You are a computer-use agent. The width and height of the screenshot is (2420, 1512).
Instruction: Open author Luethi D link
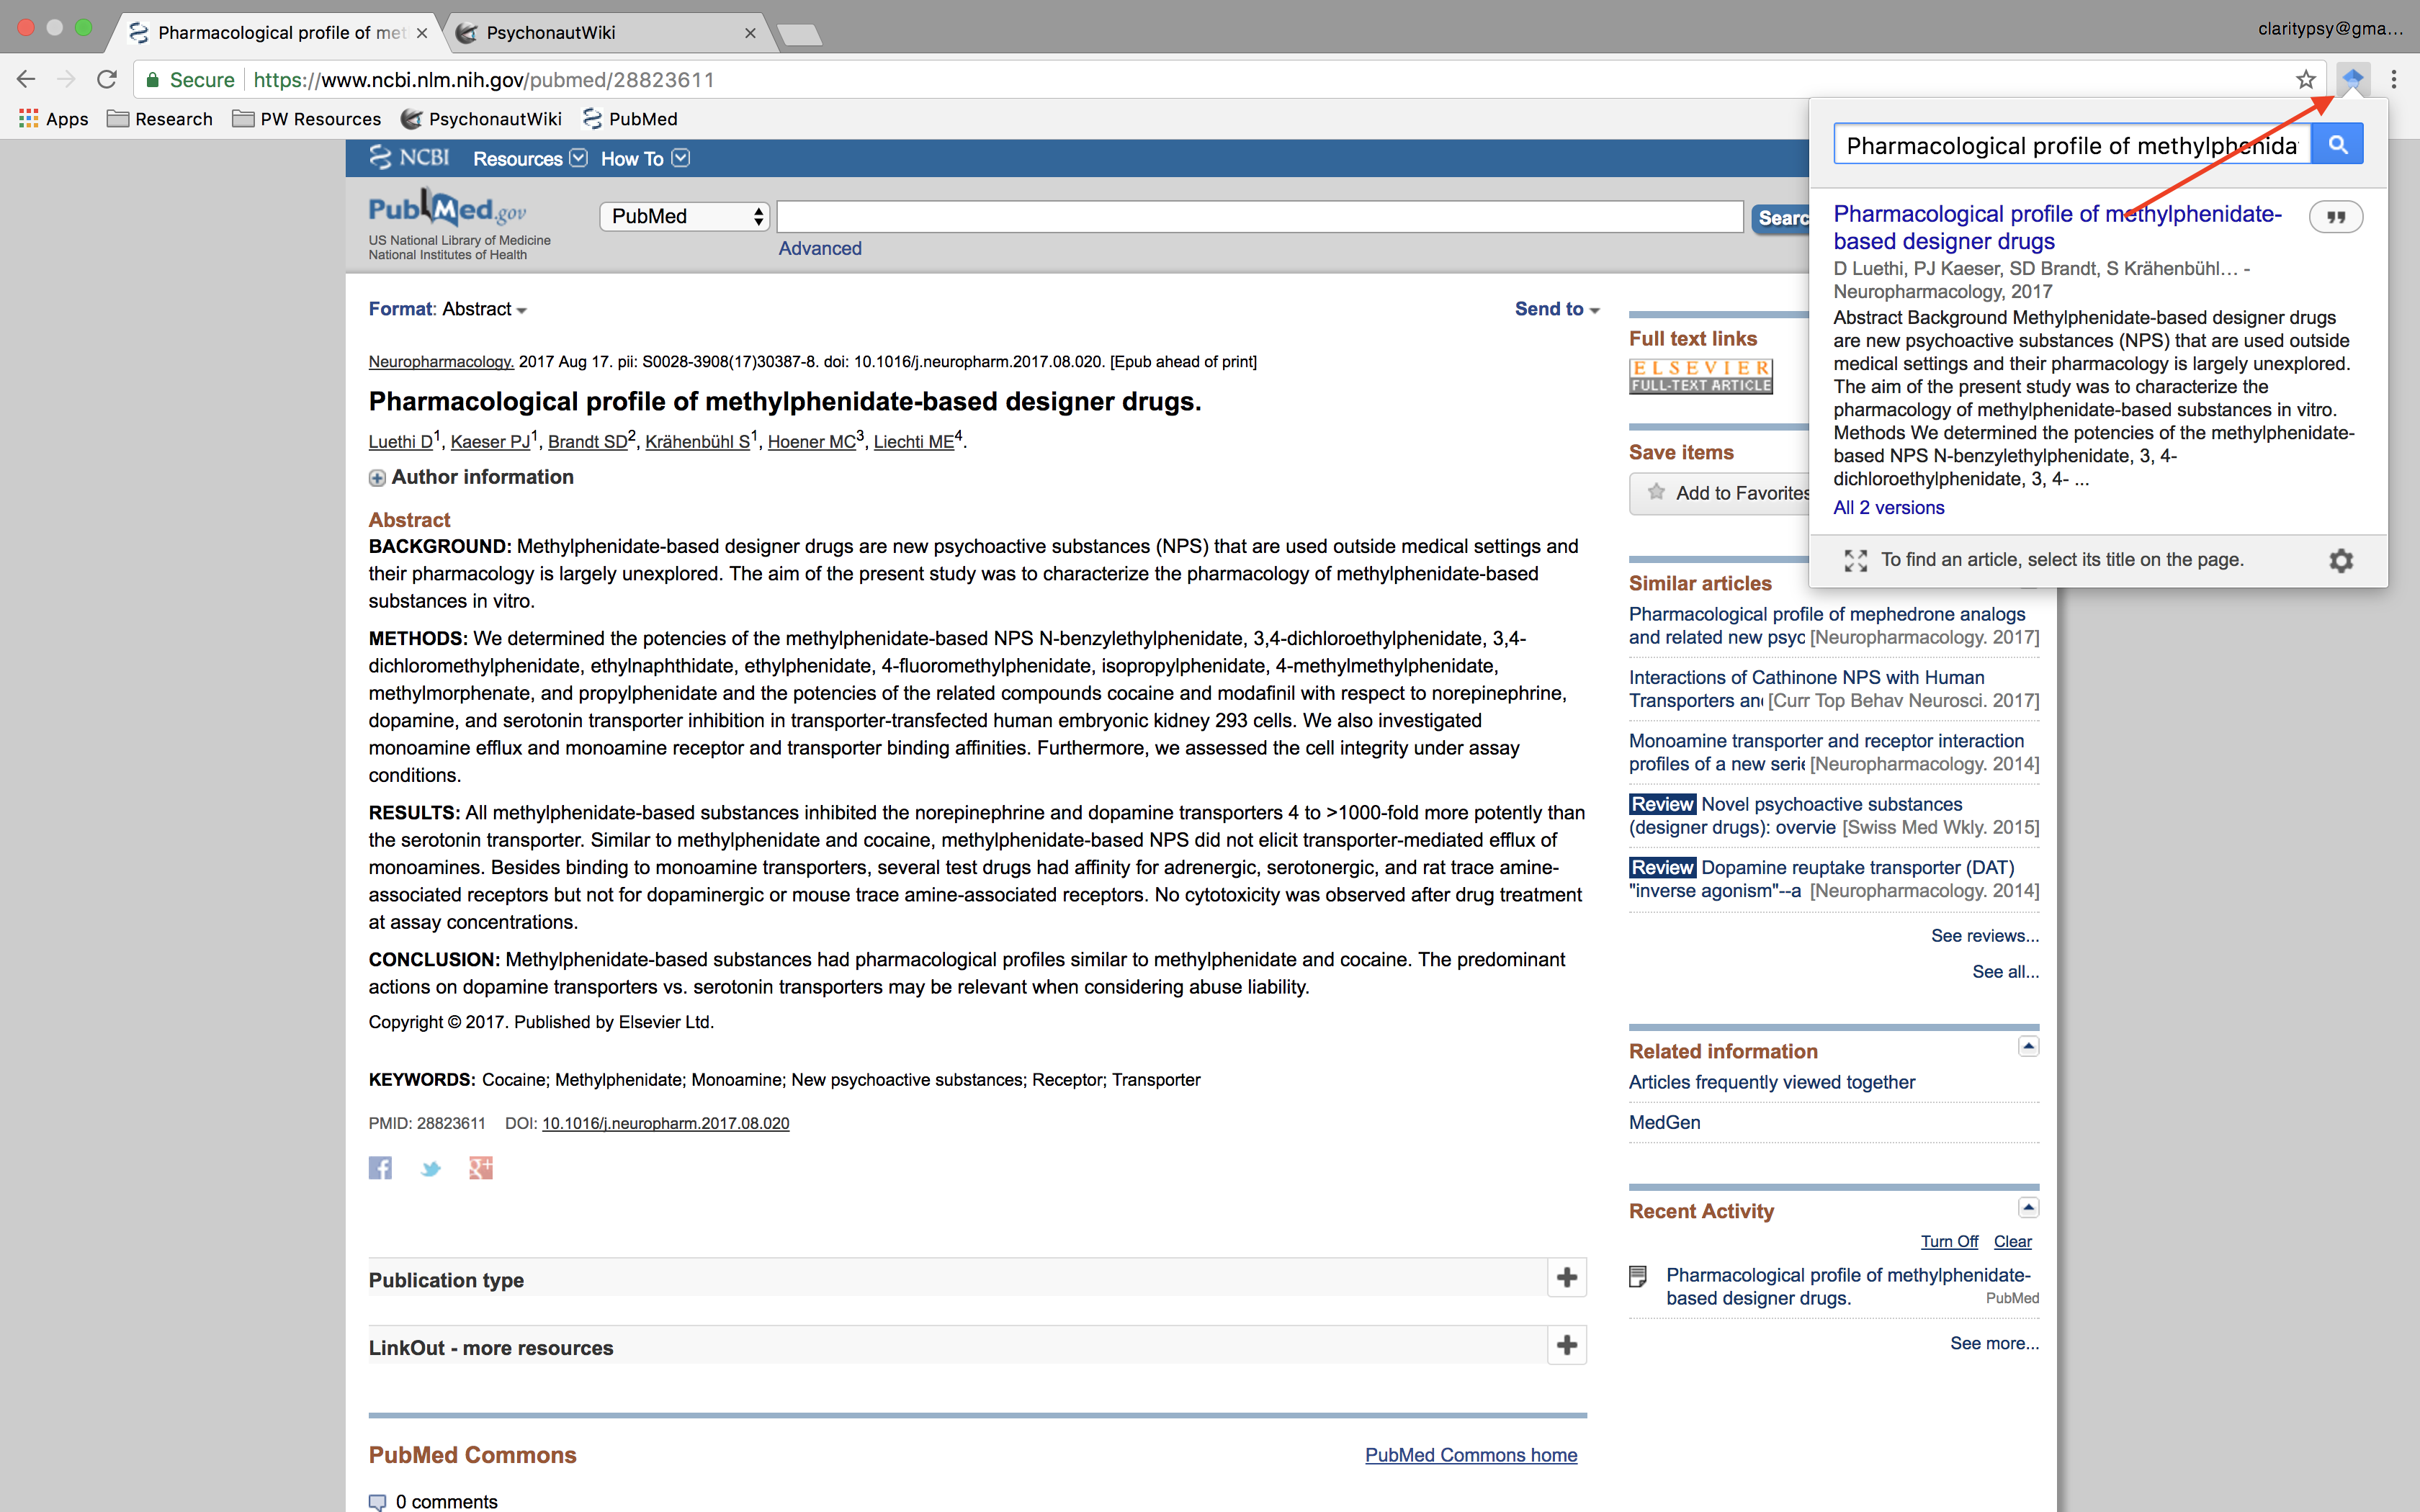click(400, 442)
